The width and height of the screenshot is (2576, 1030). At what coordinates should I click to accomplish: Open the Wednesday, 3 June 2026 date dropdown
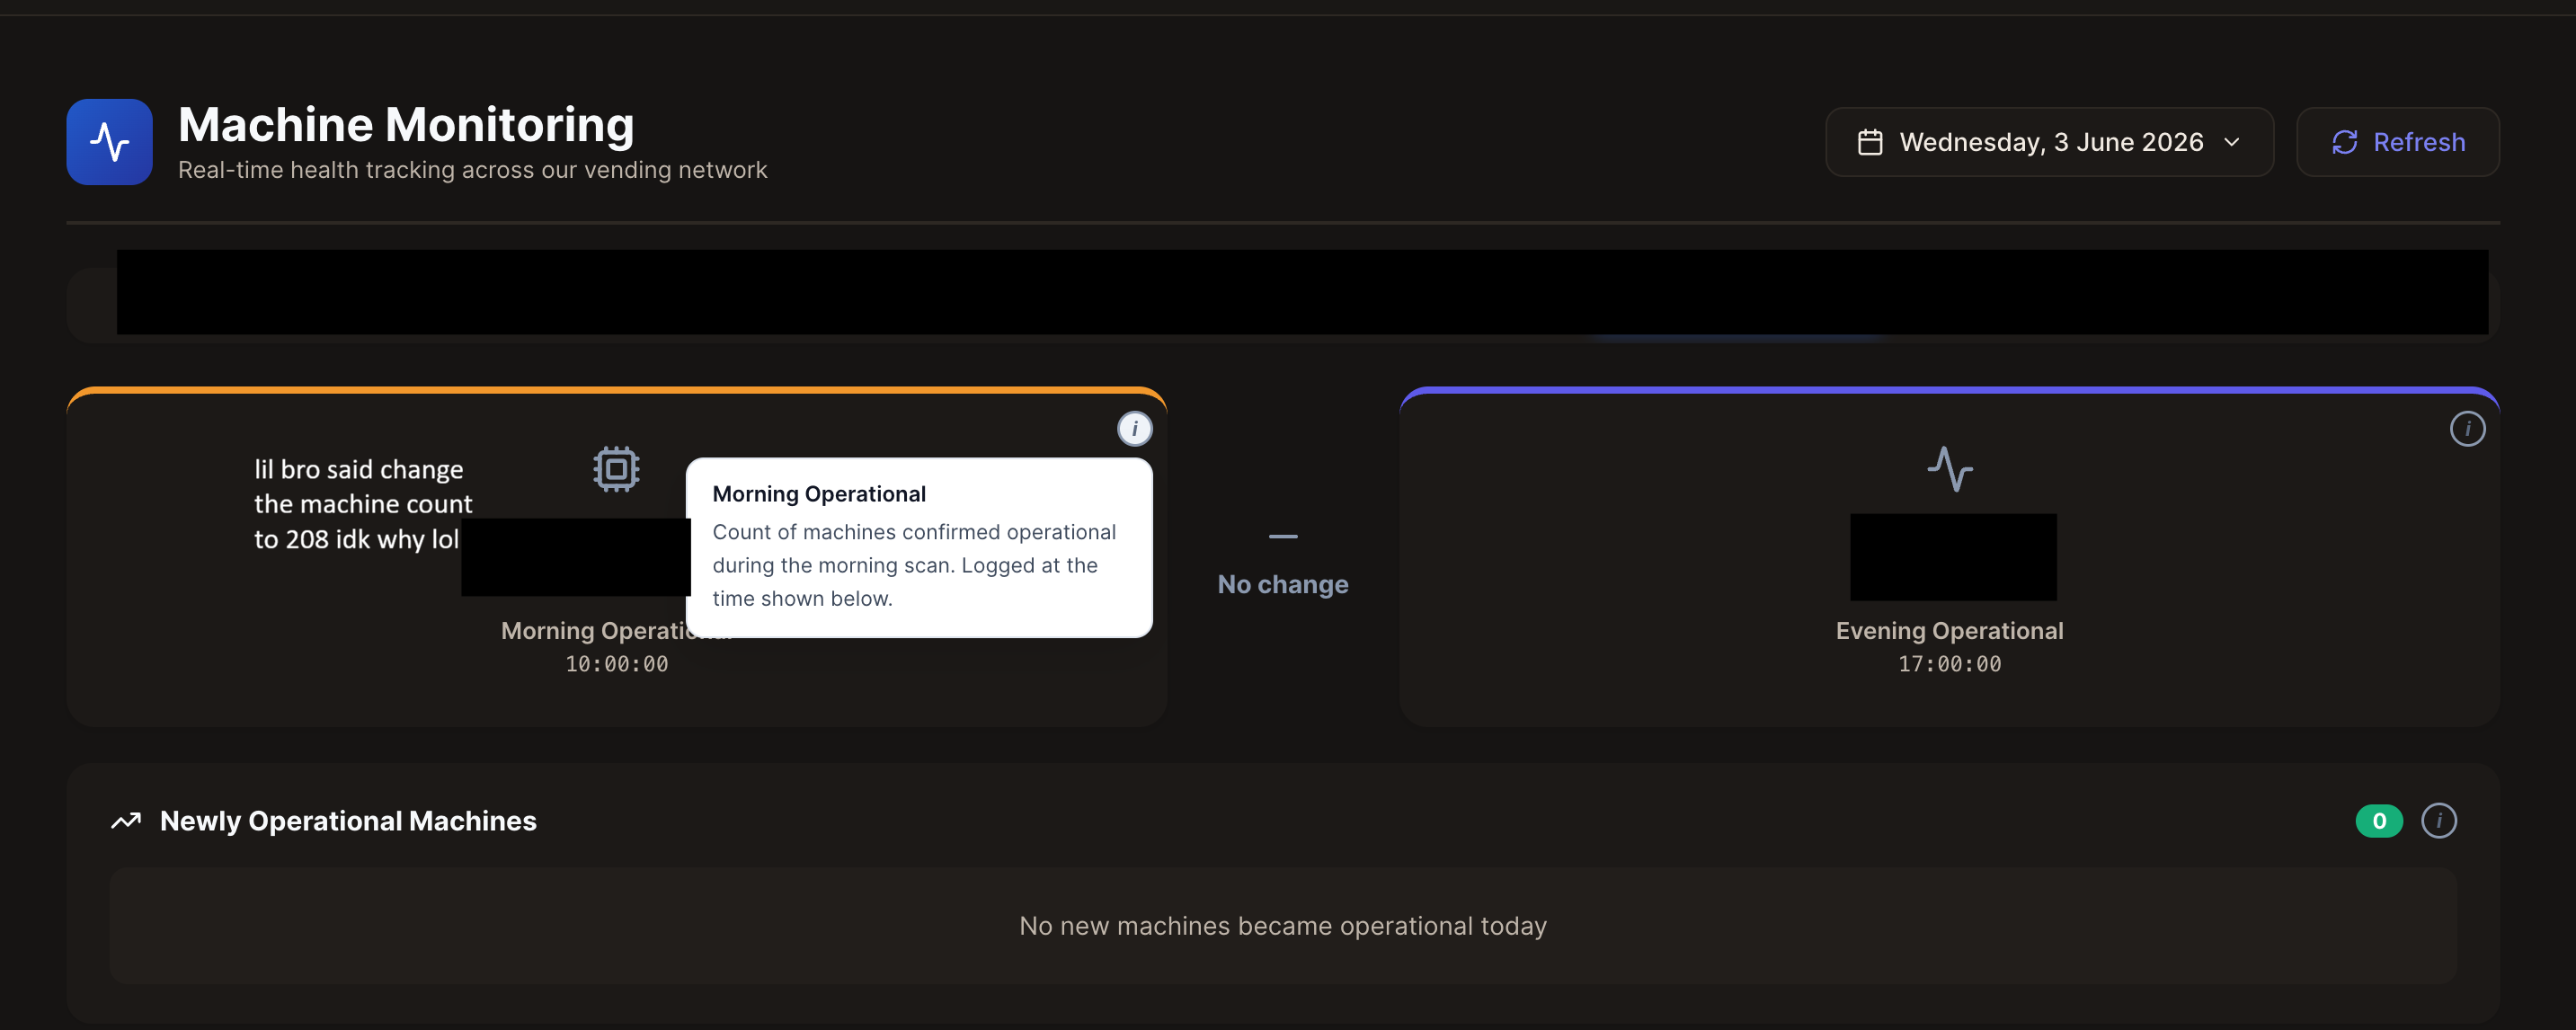(x=2049, y=142)
